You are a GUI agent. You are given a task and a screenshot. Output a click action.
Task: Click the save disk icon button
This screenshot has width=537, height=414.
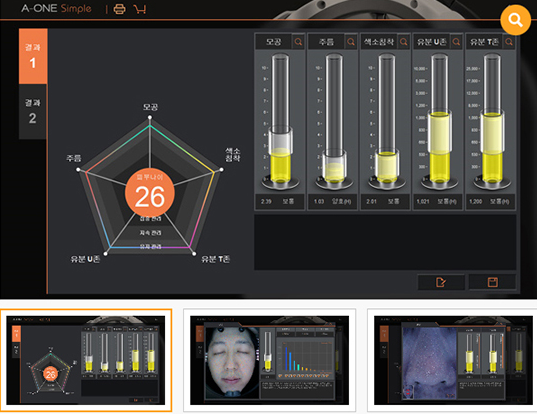[492, 282]
